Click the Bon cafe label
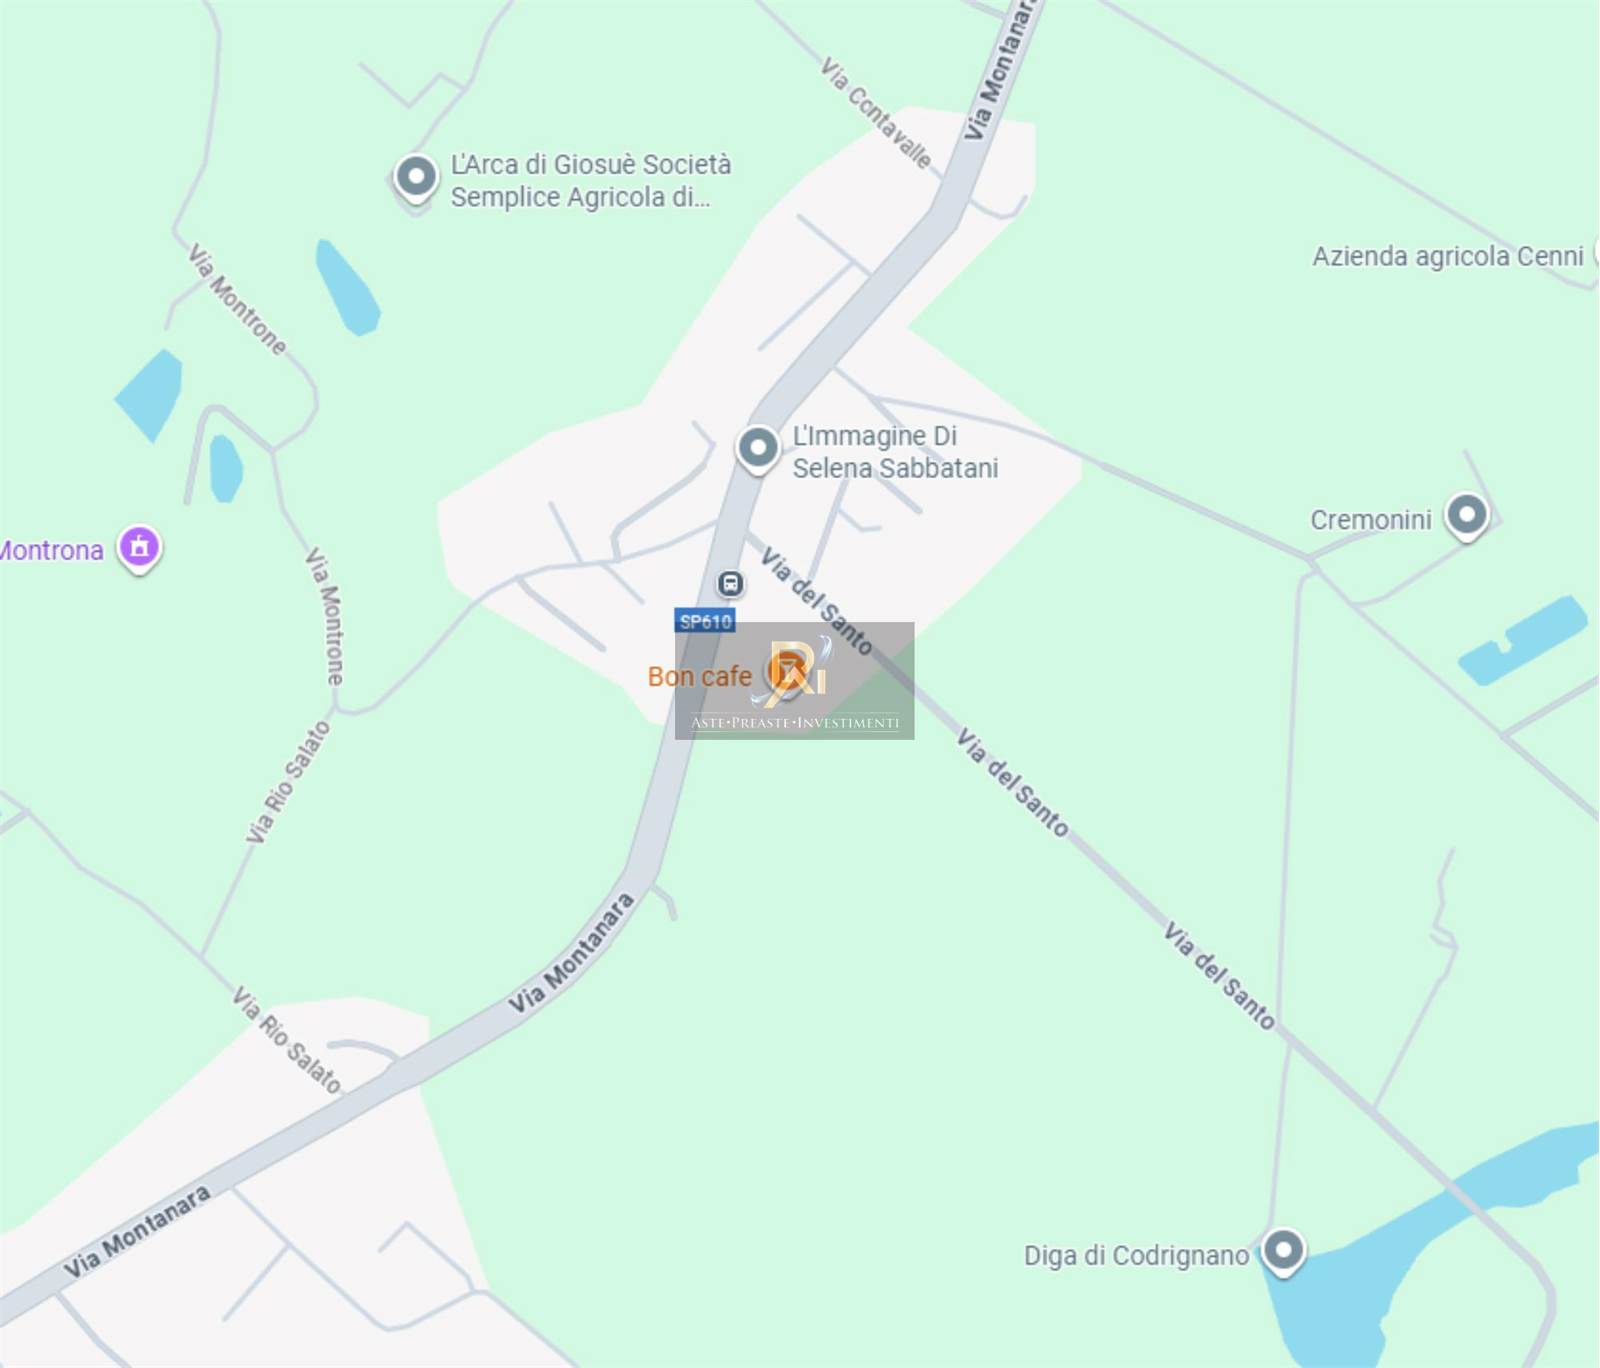Screen dimensions: 1600x1368 pyautogui.click(x=700, y=677)
